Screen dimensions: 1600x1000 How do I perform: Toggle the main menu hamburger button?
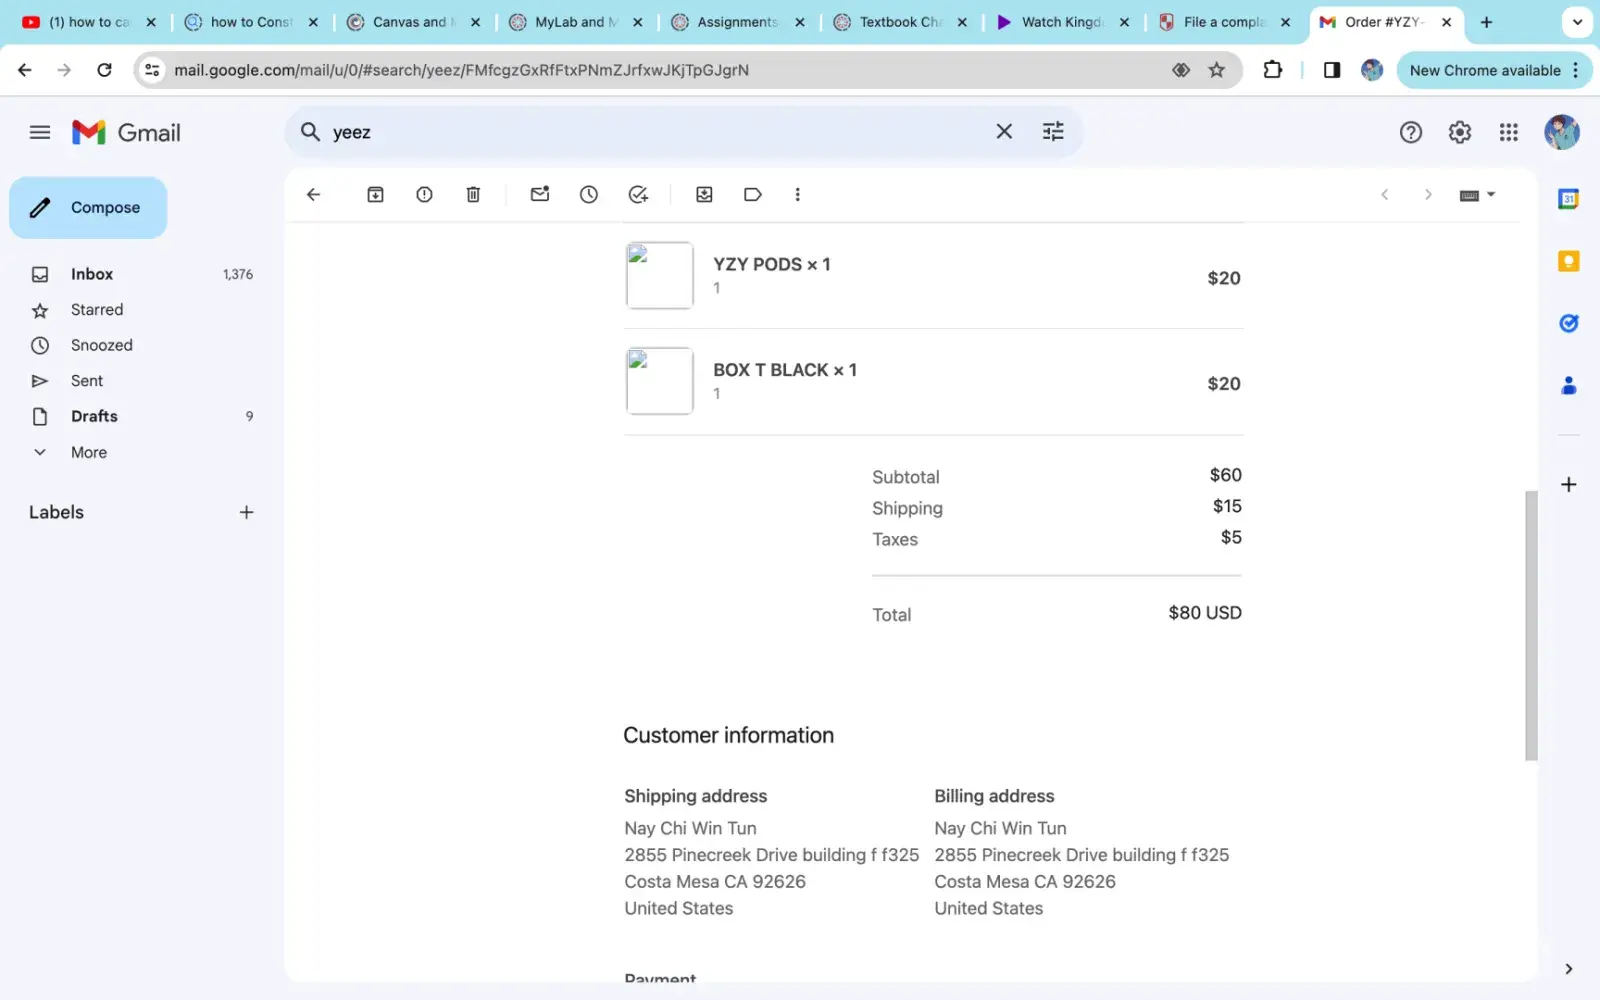[x=40, y=132]
